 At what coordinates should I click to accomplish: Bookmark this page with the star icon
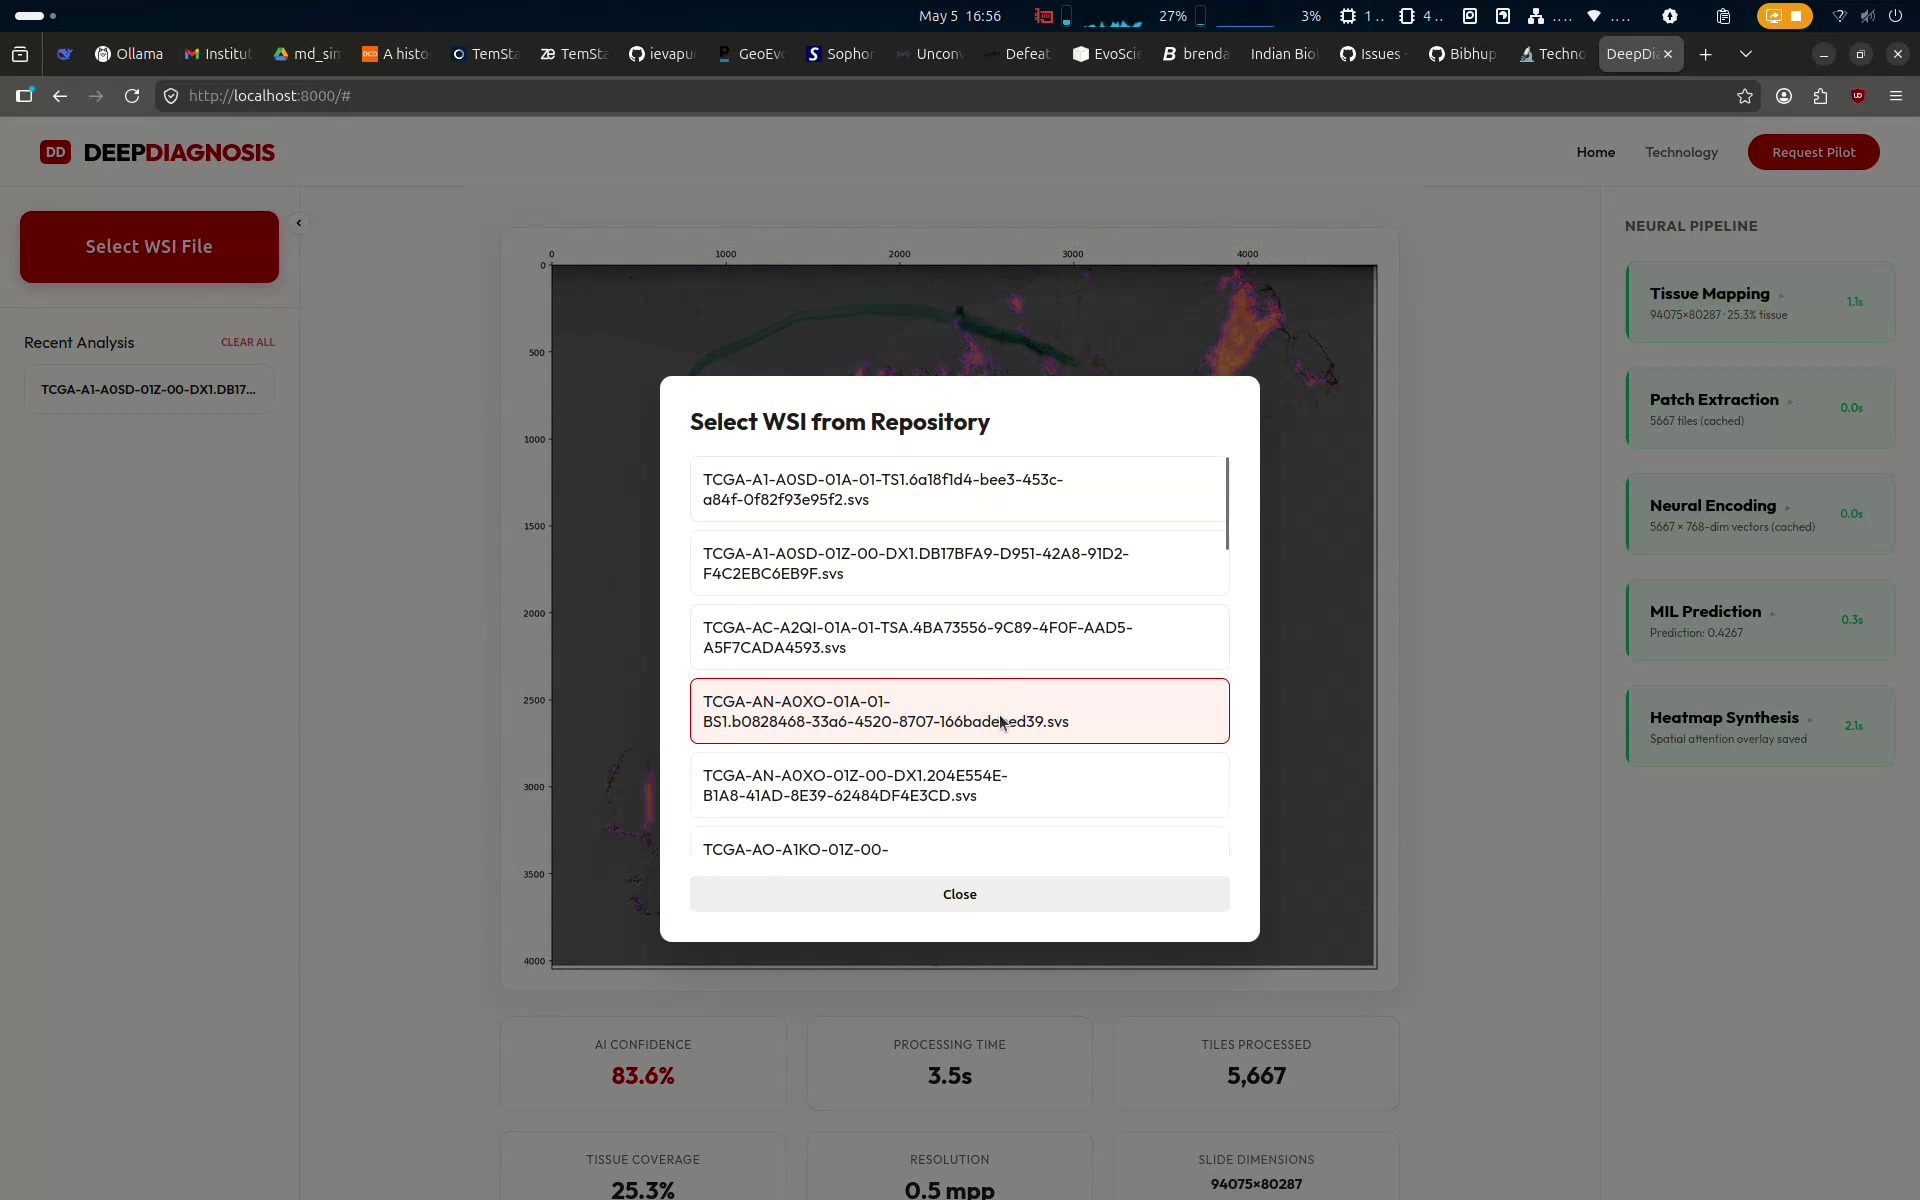tap(1745, 96)
